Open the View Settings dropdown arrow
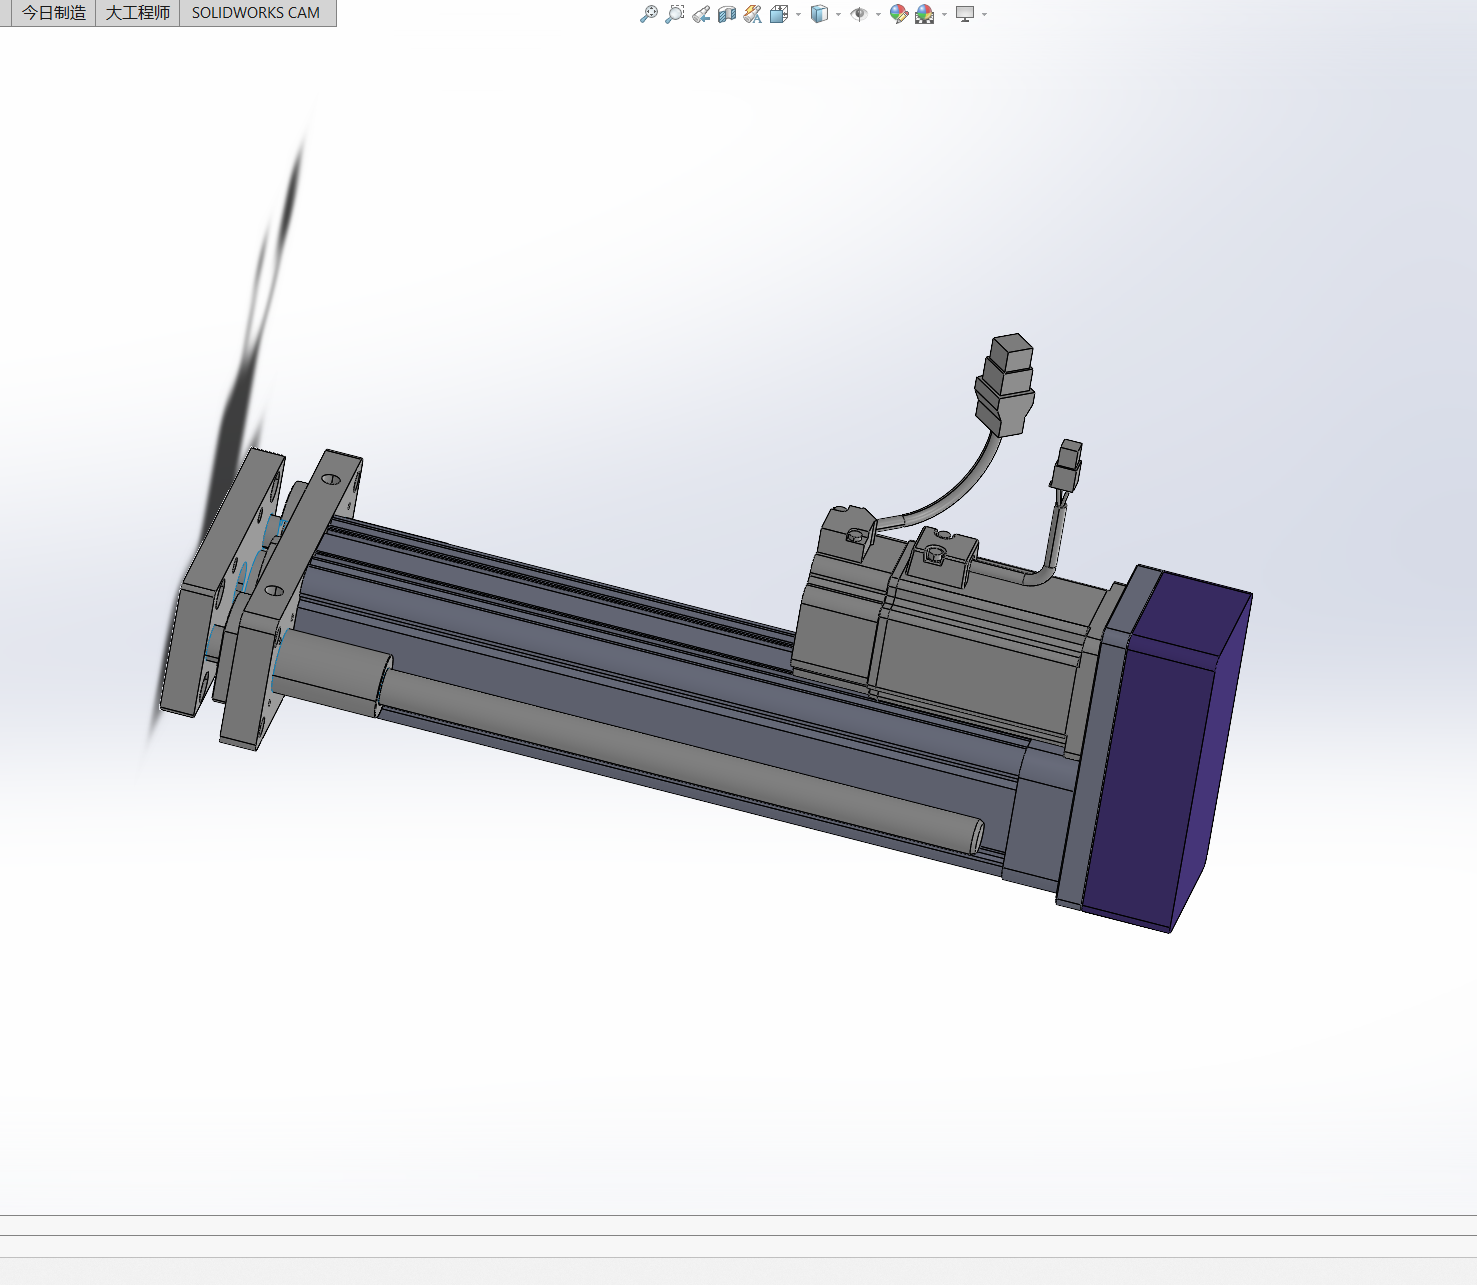1477x1285 pixels. tap(985, 14)
